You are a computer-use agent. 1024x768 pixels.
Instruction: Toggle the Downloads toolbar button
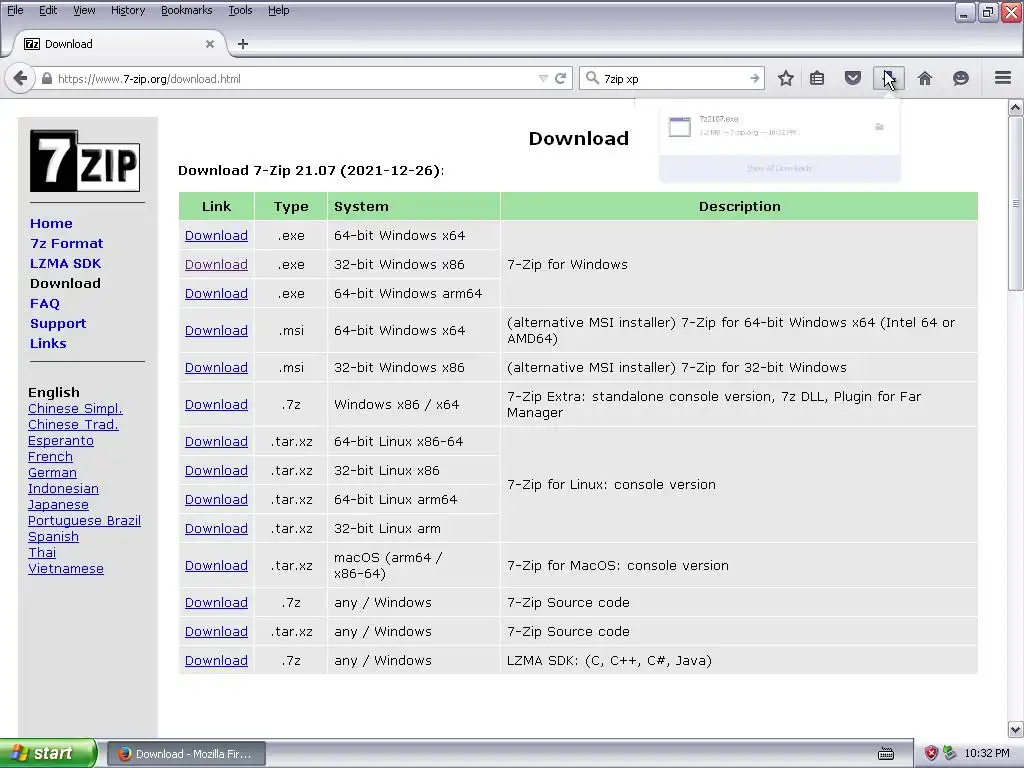click(889, 78)
